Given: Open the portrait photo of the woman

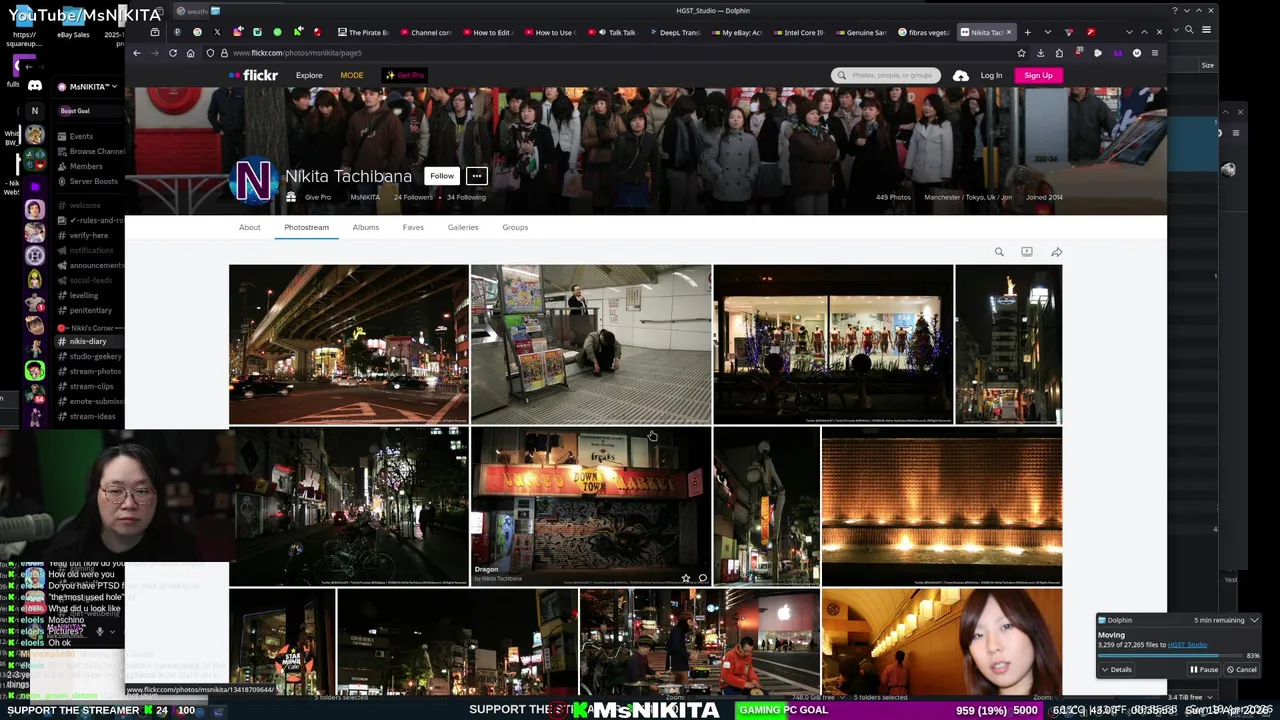Looking at the screenshot, I should pyautogui.click(x=942, y=641).
